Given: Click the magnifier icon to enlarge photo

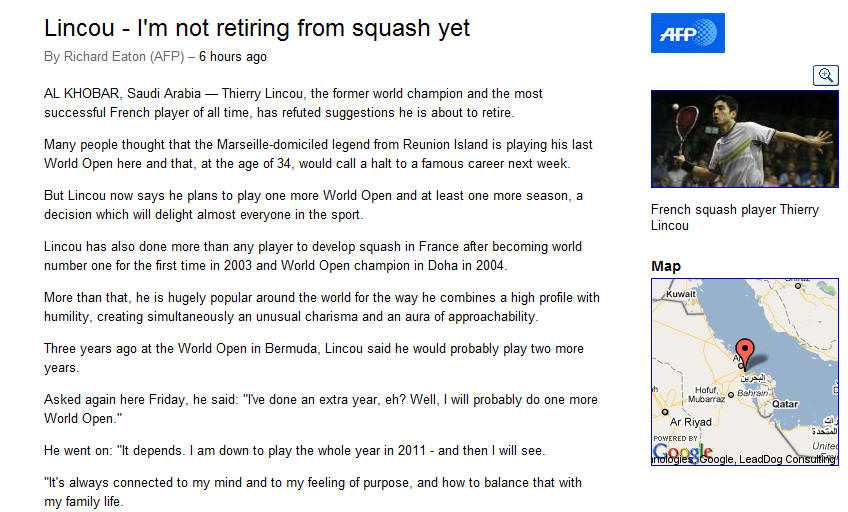Looking at the screenshot, I should coord(825,75).
